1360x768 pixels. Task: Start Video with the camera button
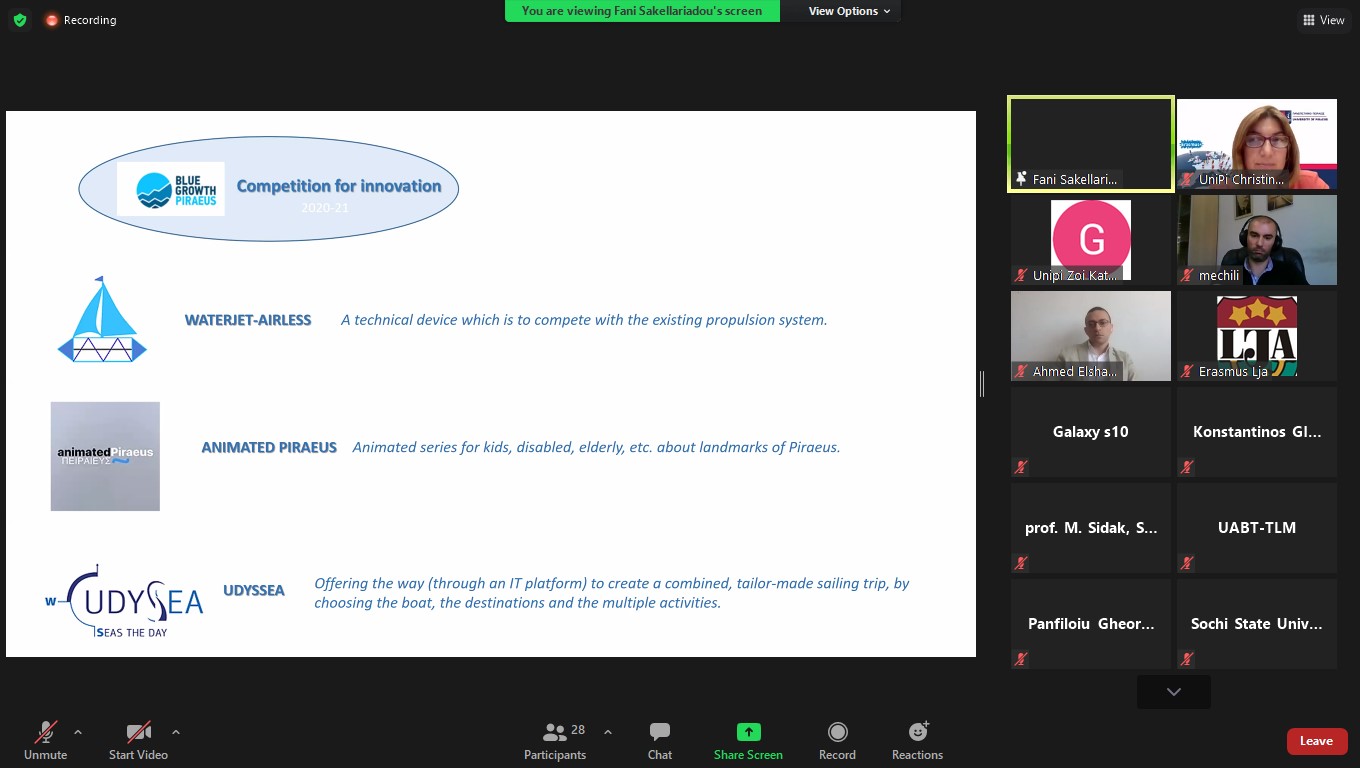[138, 741]
